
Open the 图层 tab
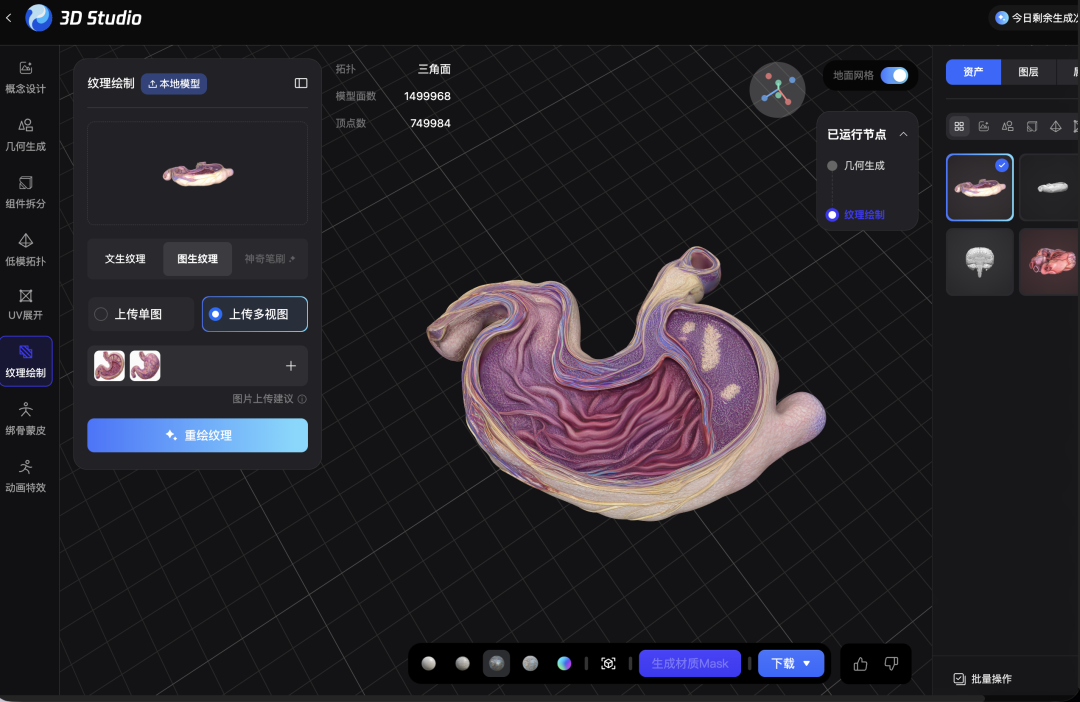tap(1028, 72)
